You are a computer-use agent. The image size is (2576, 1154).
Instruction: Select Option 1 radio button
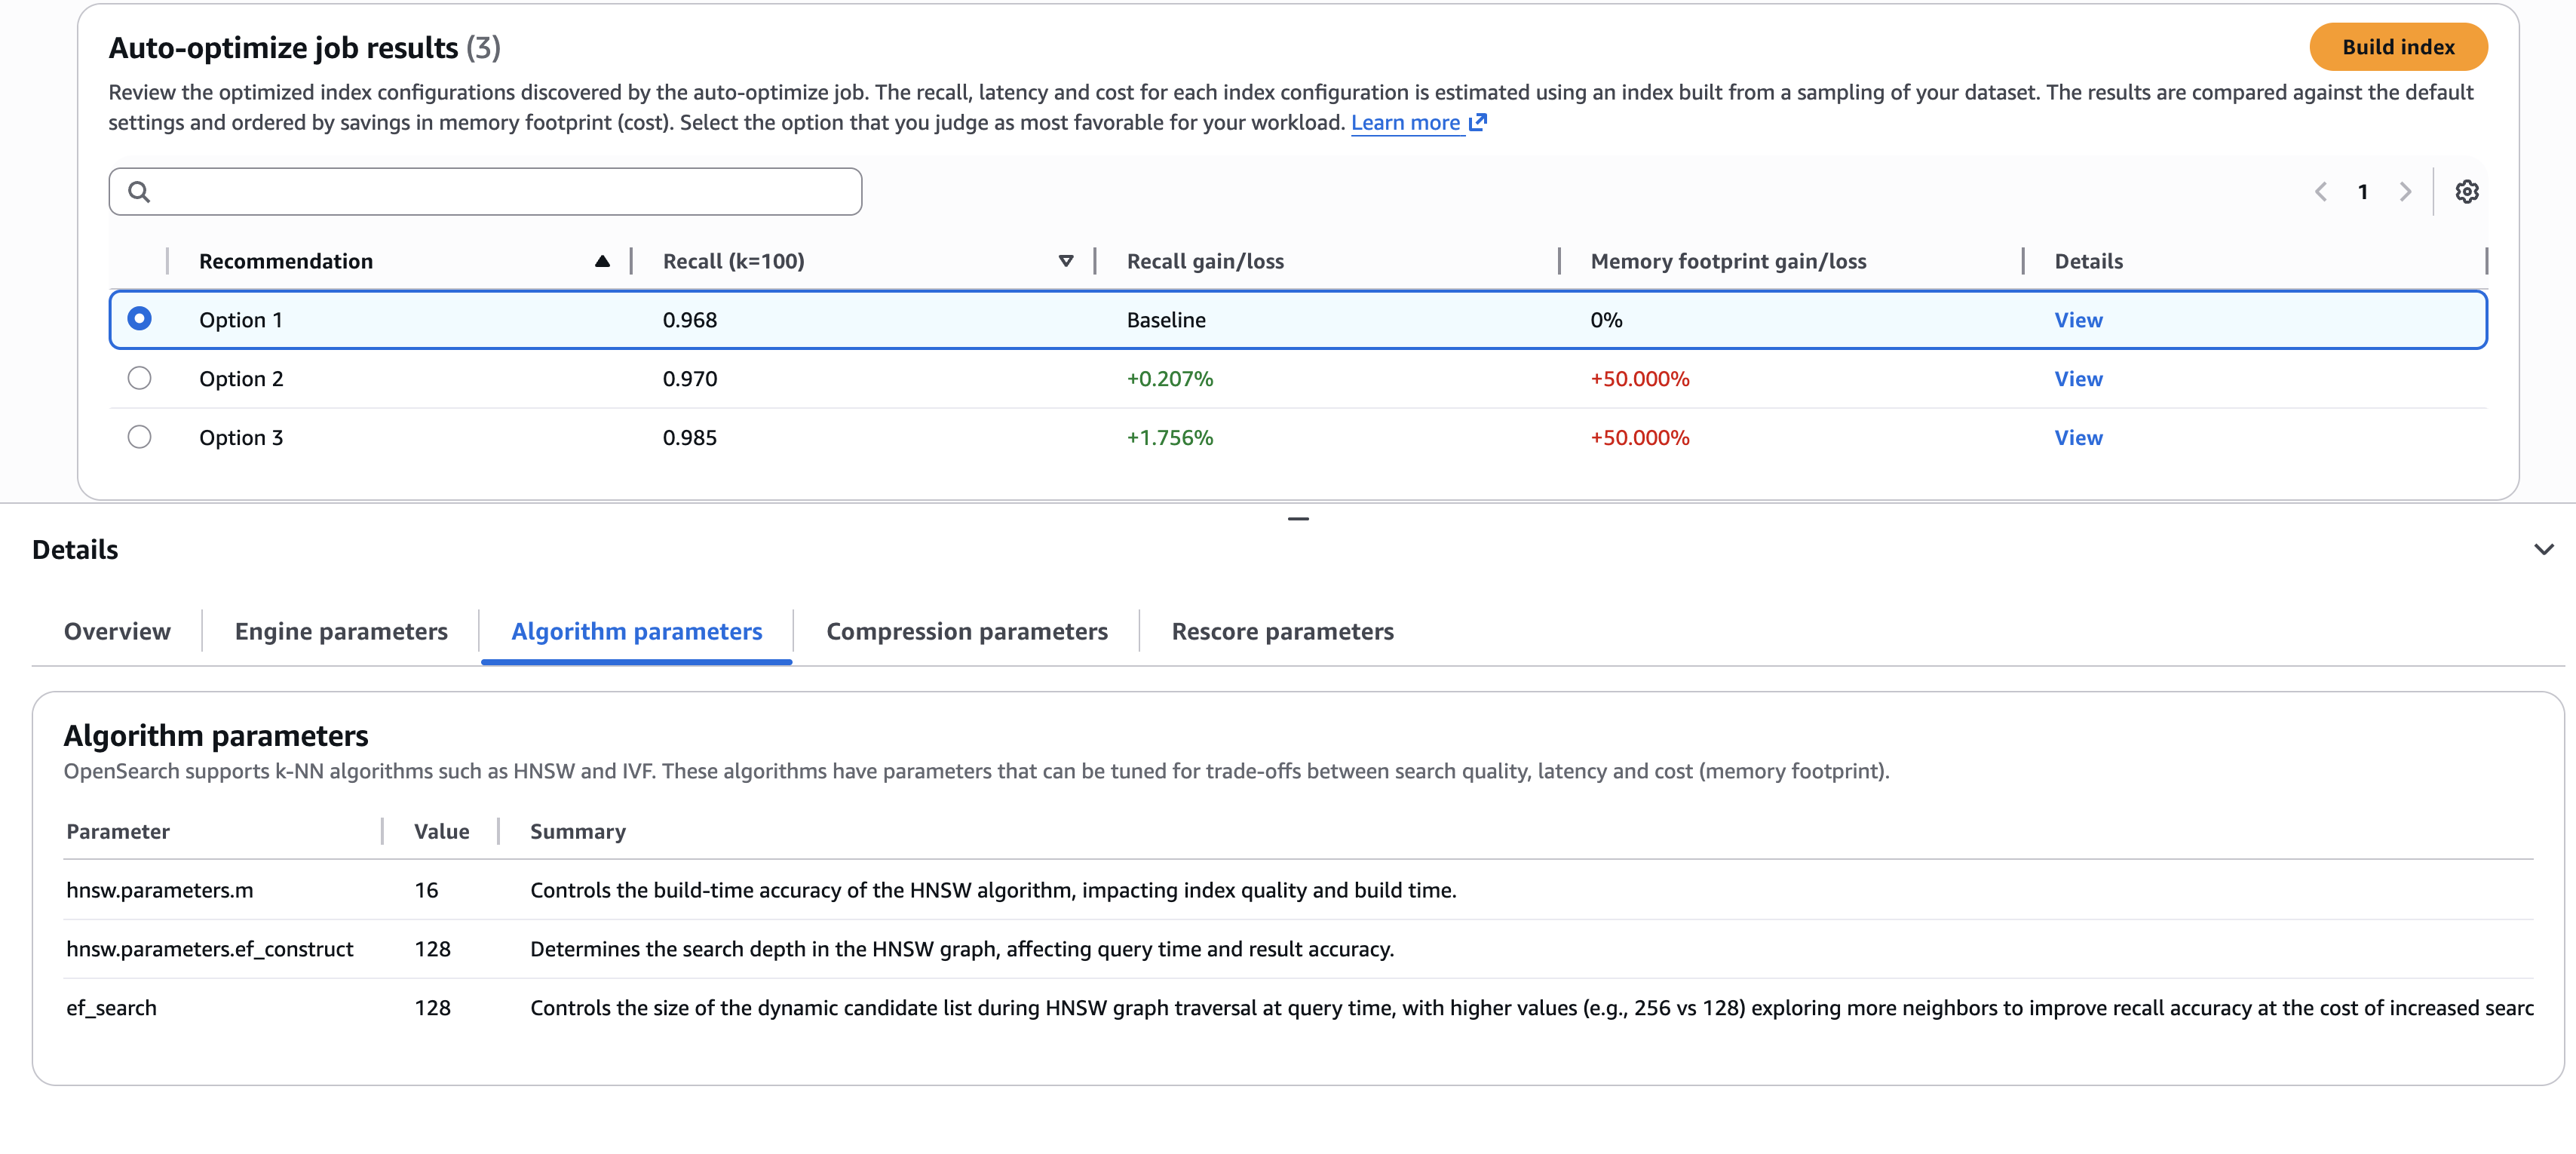click(x=140, y=319)
